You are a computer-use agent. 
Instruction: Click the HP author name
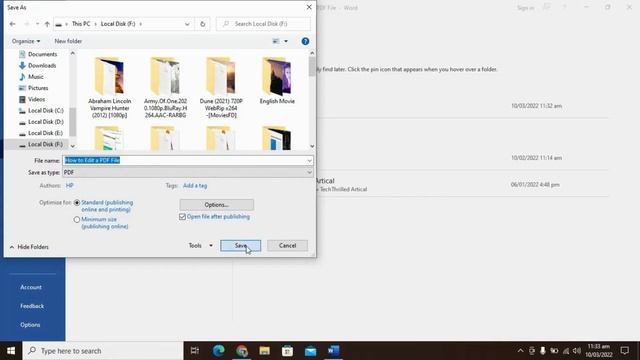[70, 186]
